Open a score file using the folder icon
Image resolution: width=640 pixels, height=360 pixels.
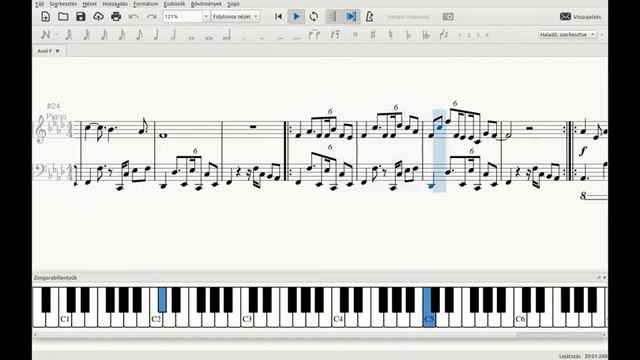(x=63, y=17)
